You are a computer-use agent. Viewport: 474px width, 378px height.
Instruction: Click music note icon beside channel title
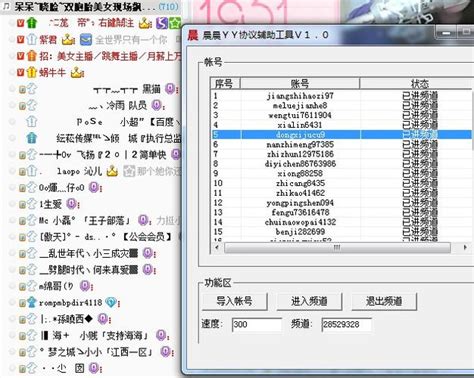click(x=6, y=6)
